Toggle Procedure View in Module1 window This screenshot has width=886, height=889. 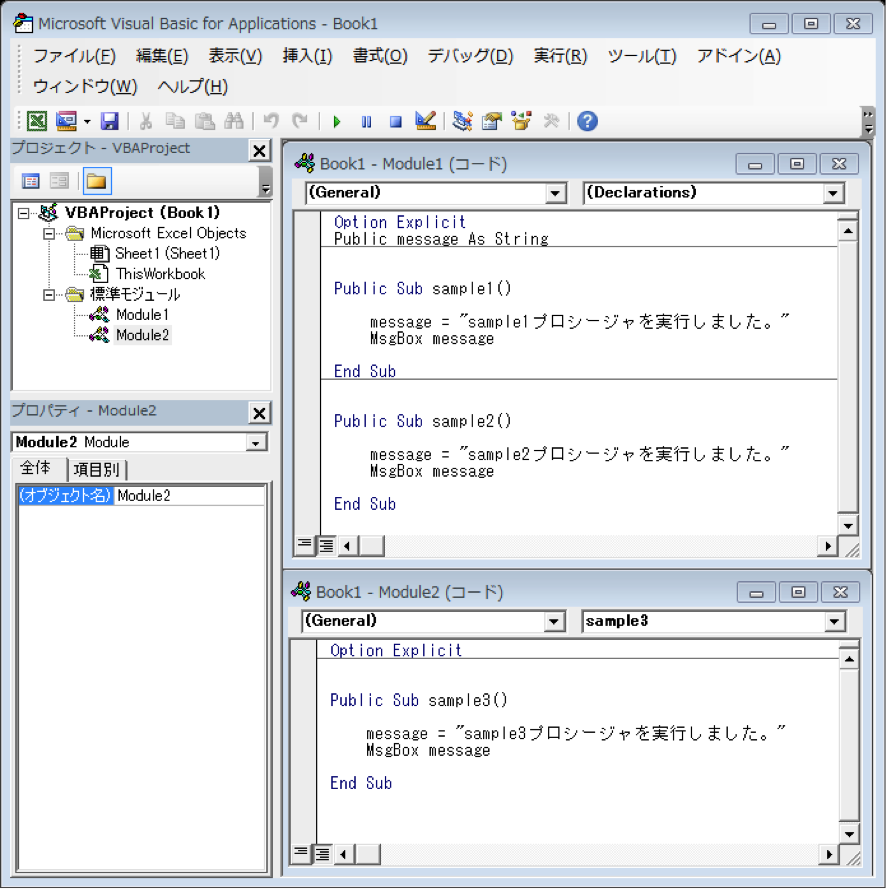point(305,545)
